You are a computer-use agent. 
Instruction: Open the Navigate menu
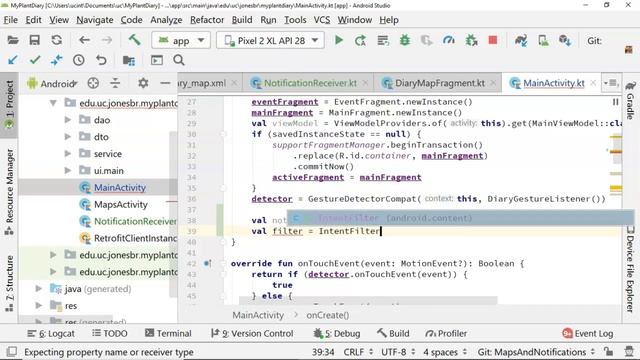(95, 20)
